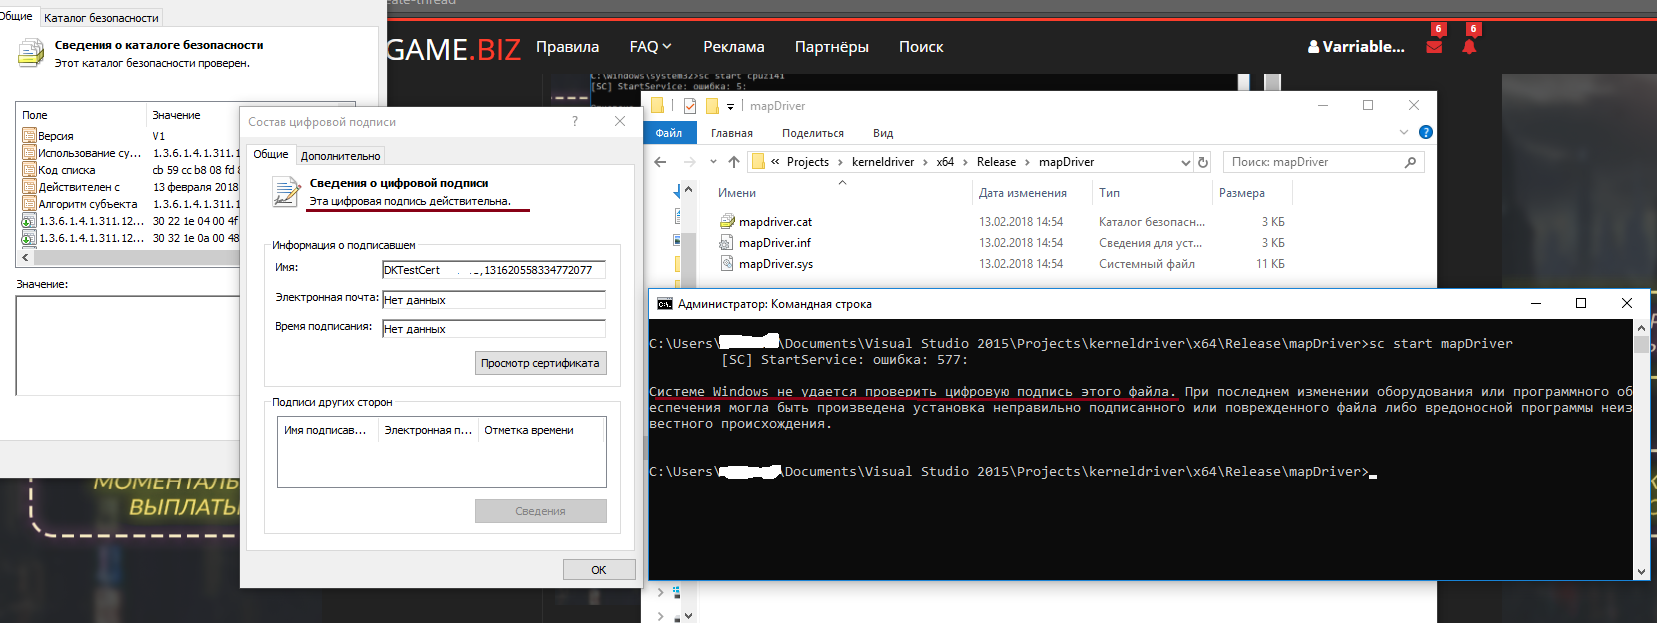Click the Имя field with DKTestCert
This screenshot has width=1657, height=623.
pos(494,270)
